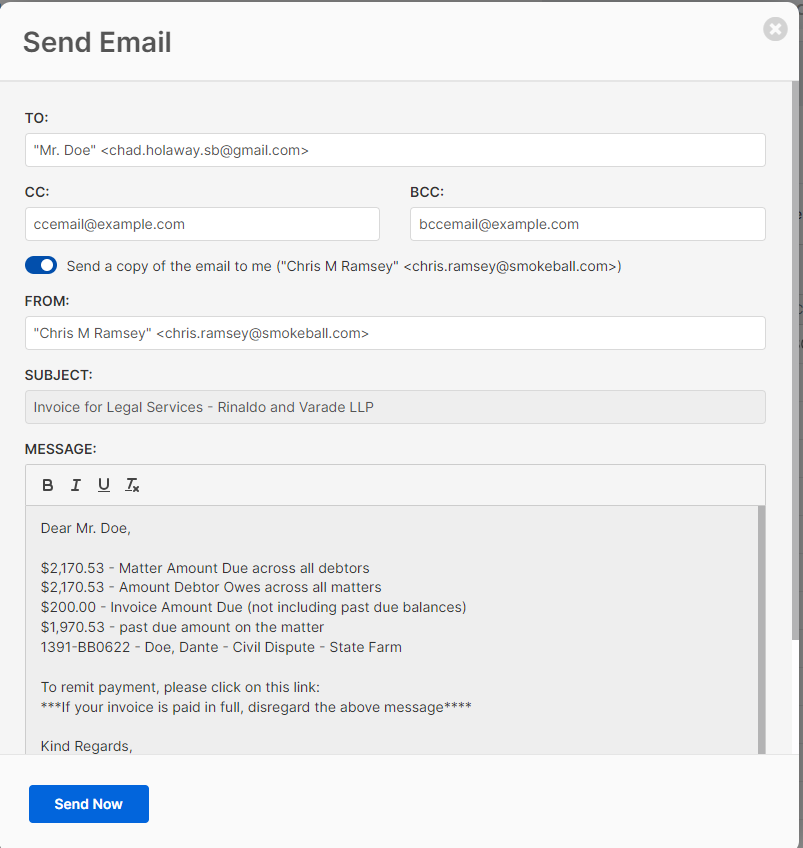Viewport: 803px width, 848px height.
Task: Focus the TO recipient field
Action: [395, 150]
